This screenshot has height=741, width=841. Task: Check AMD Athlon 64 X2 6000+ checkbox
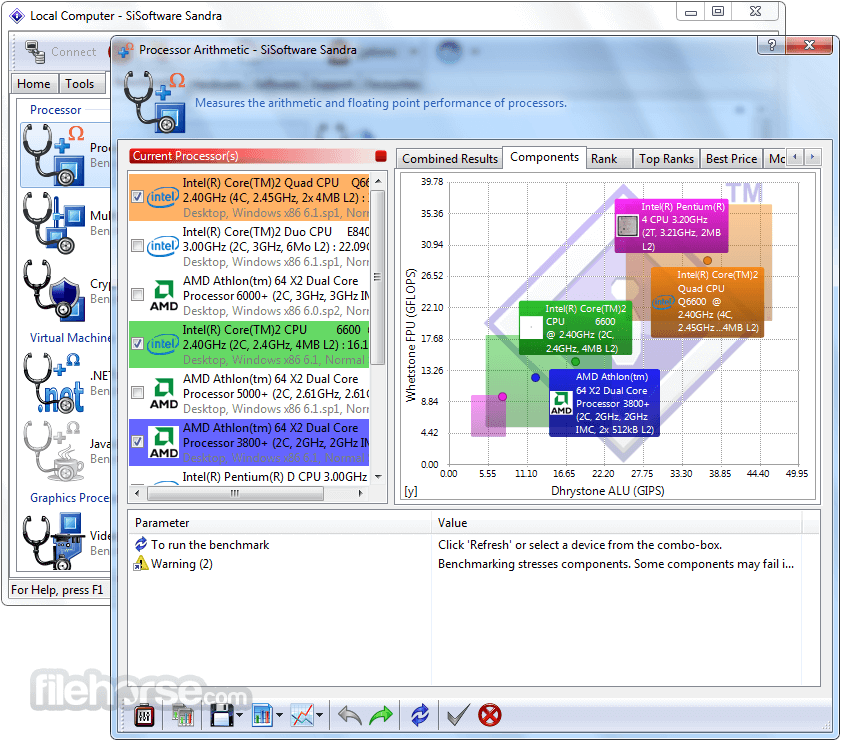(x=137, y=295)
